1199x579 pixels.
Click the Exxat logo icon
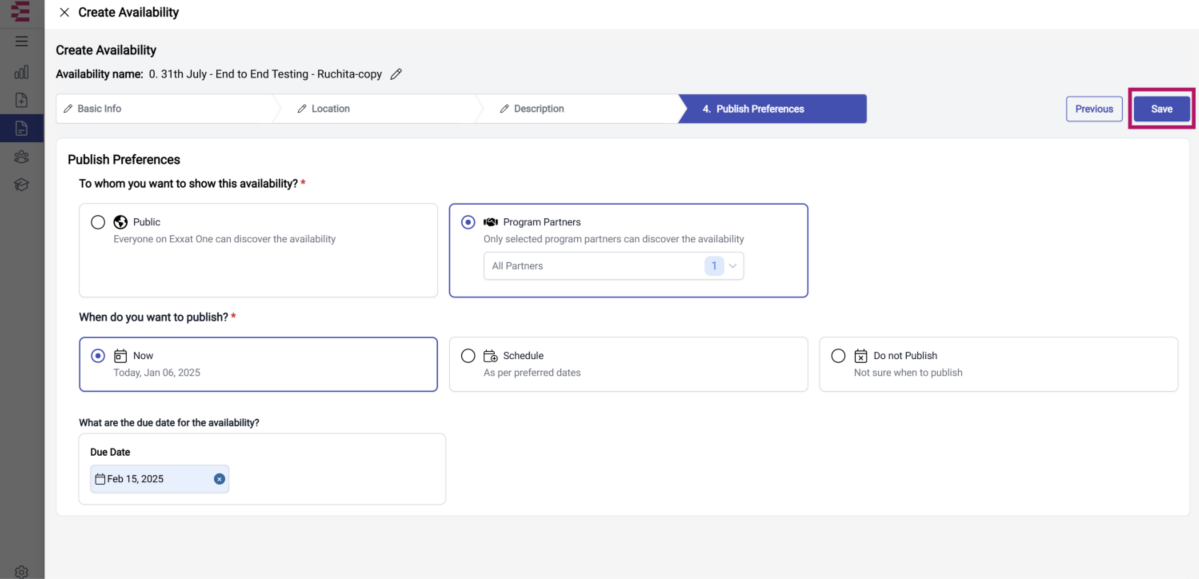21,11
